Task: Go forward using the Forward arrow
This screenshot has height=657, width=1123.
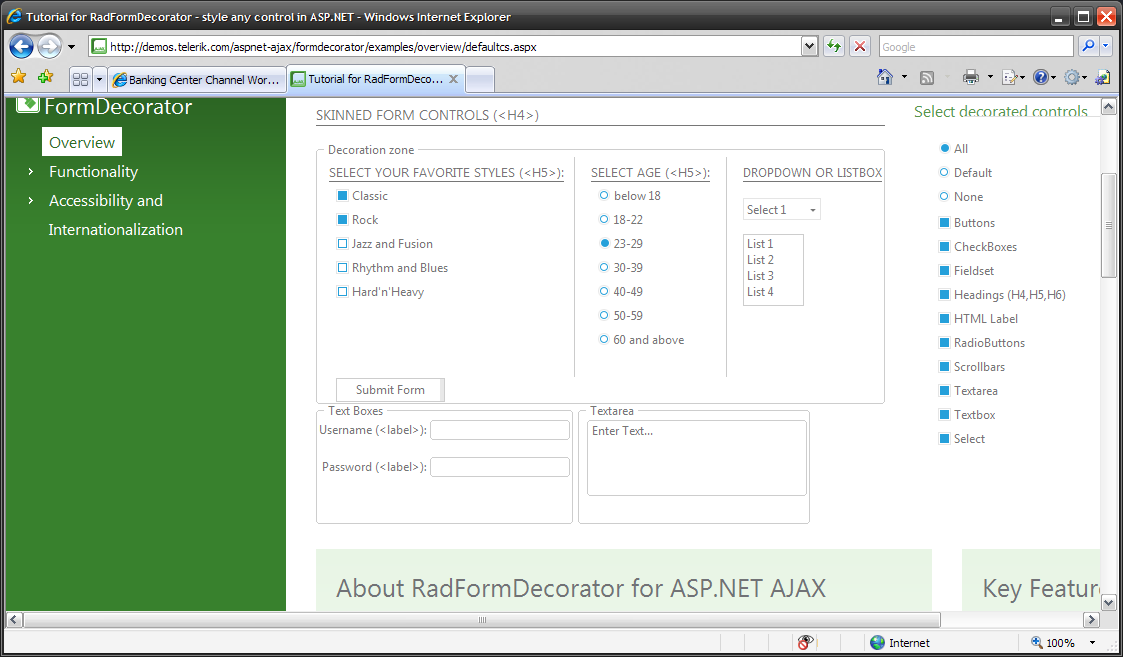Action: tap(49, 47)
